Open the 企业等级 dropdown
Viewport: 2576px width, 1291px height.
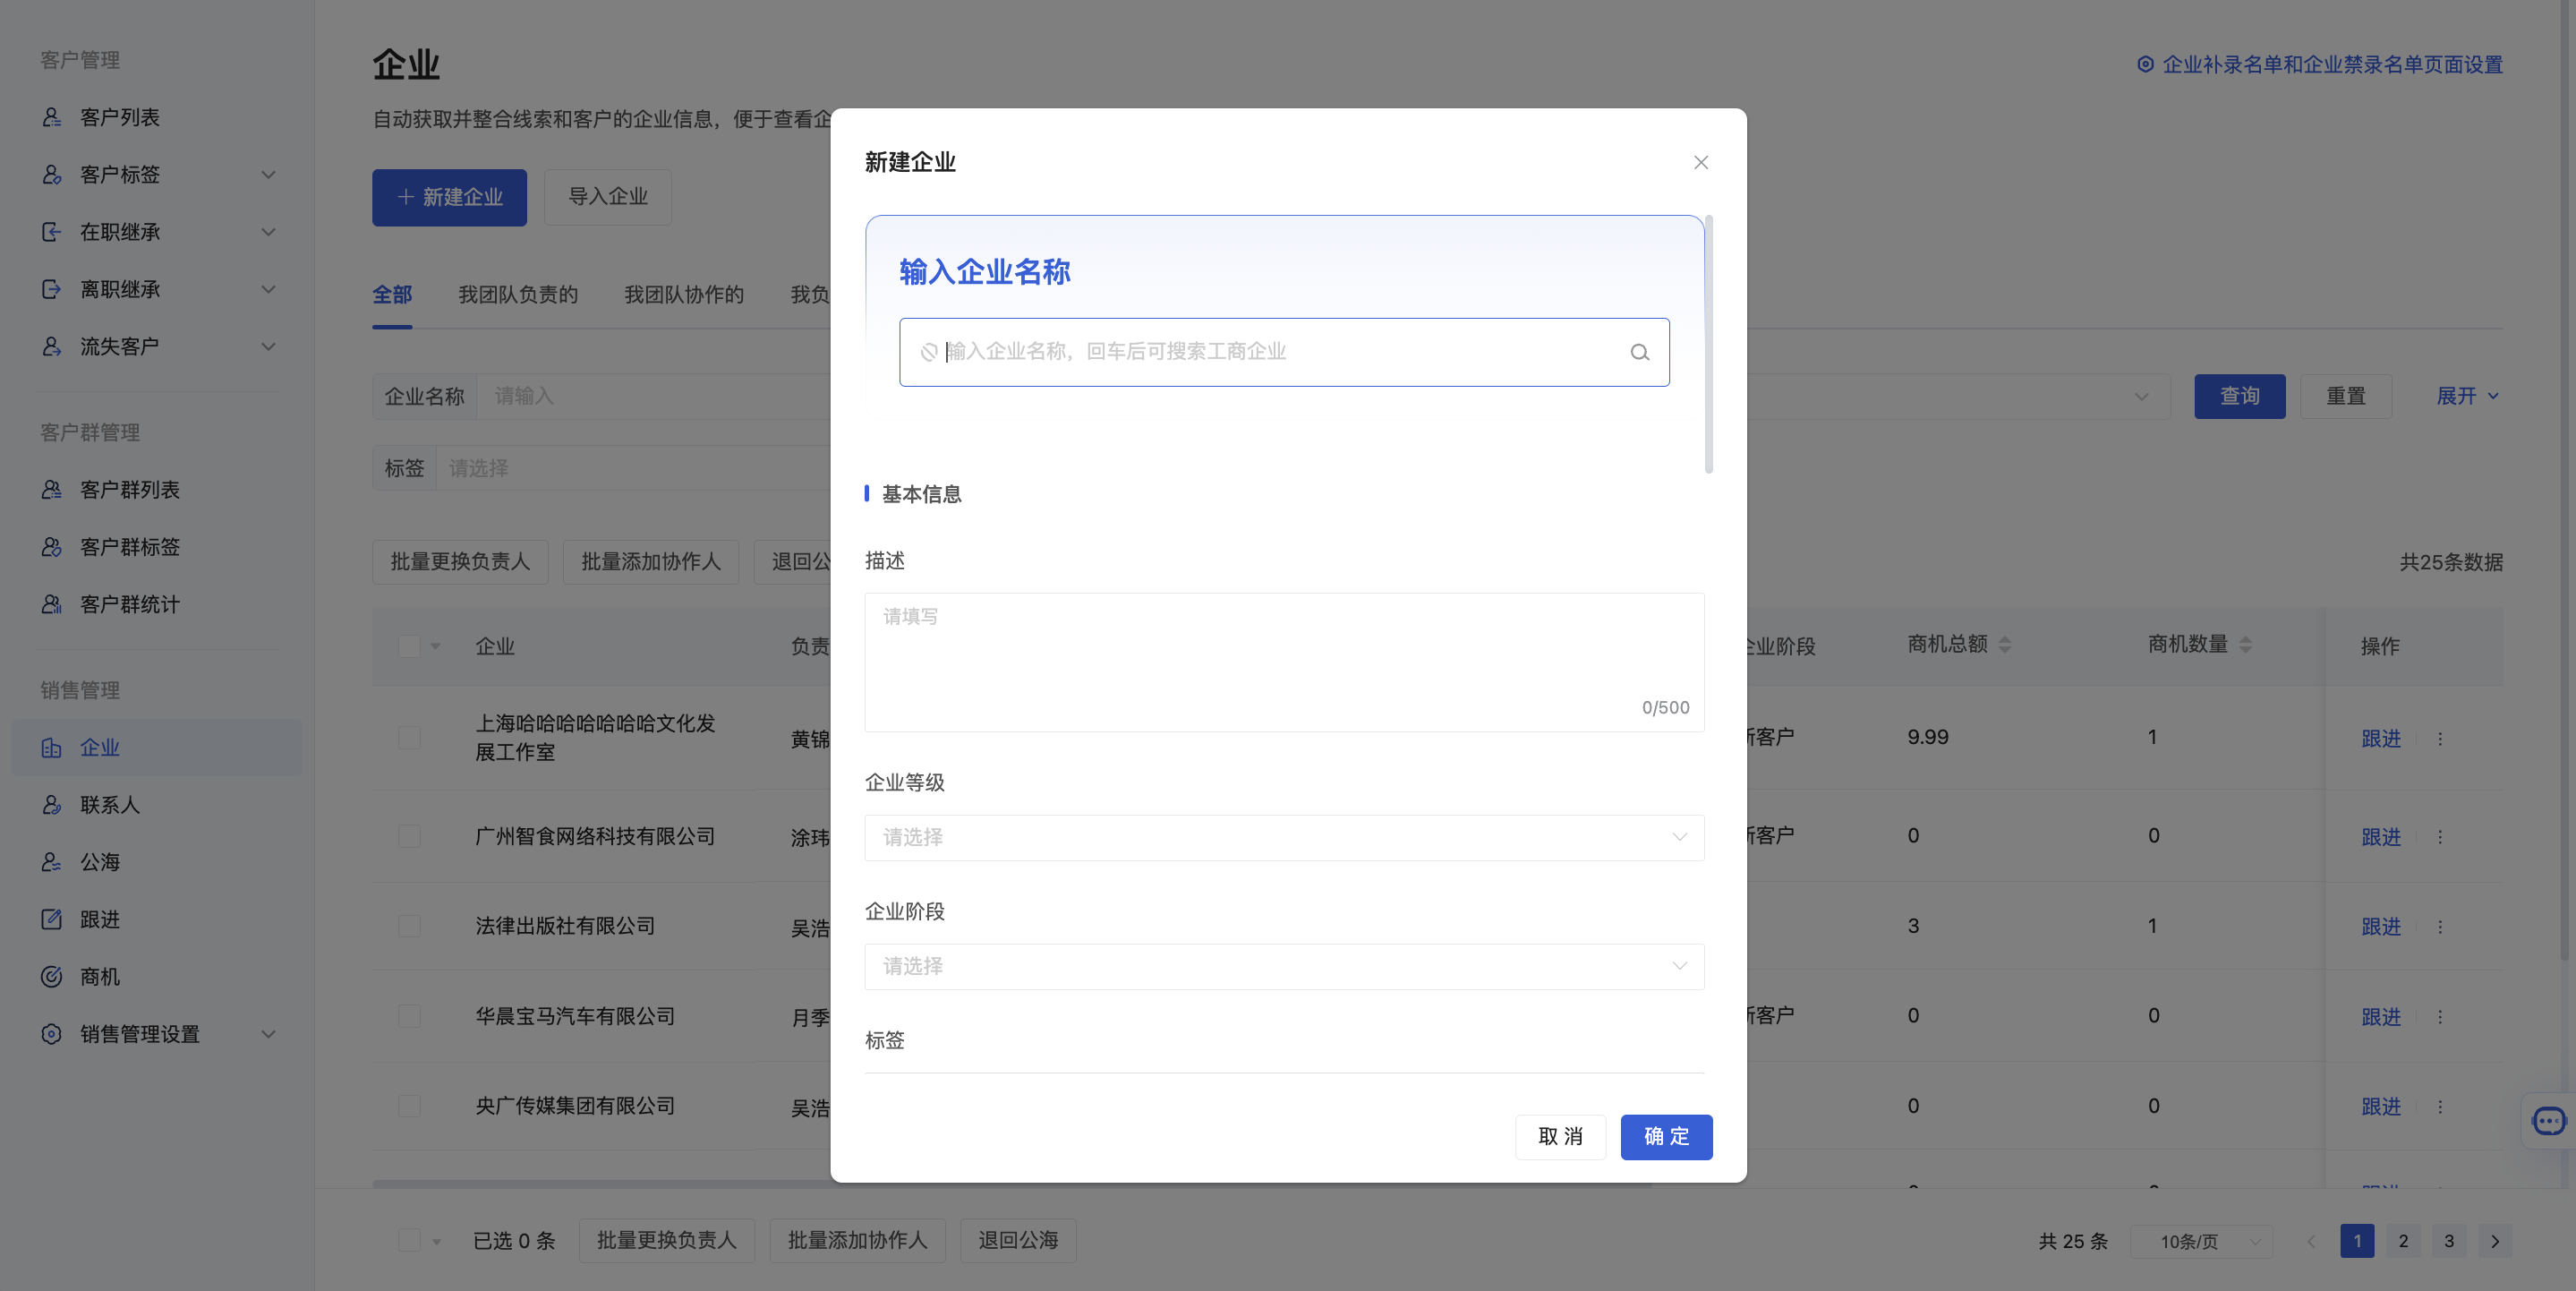pyautogui.click(x=1284, y=837)
